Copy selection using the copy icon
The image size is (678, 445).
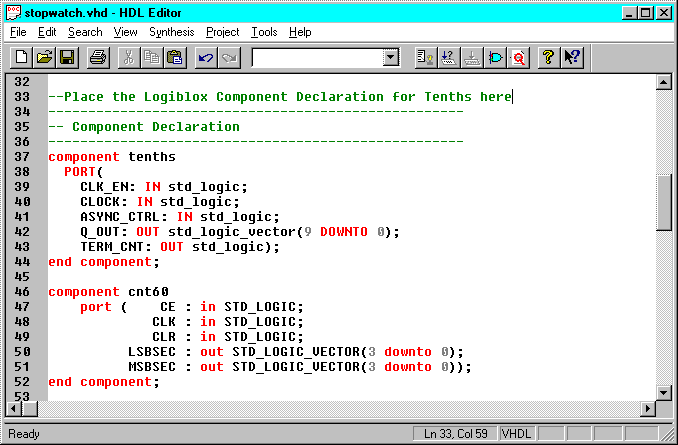click(151, 58)
